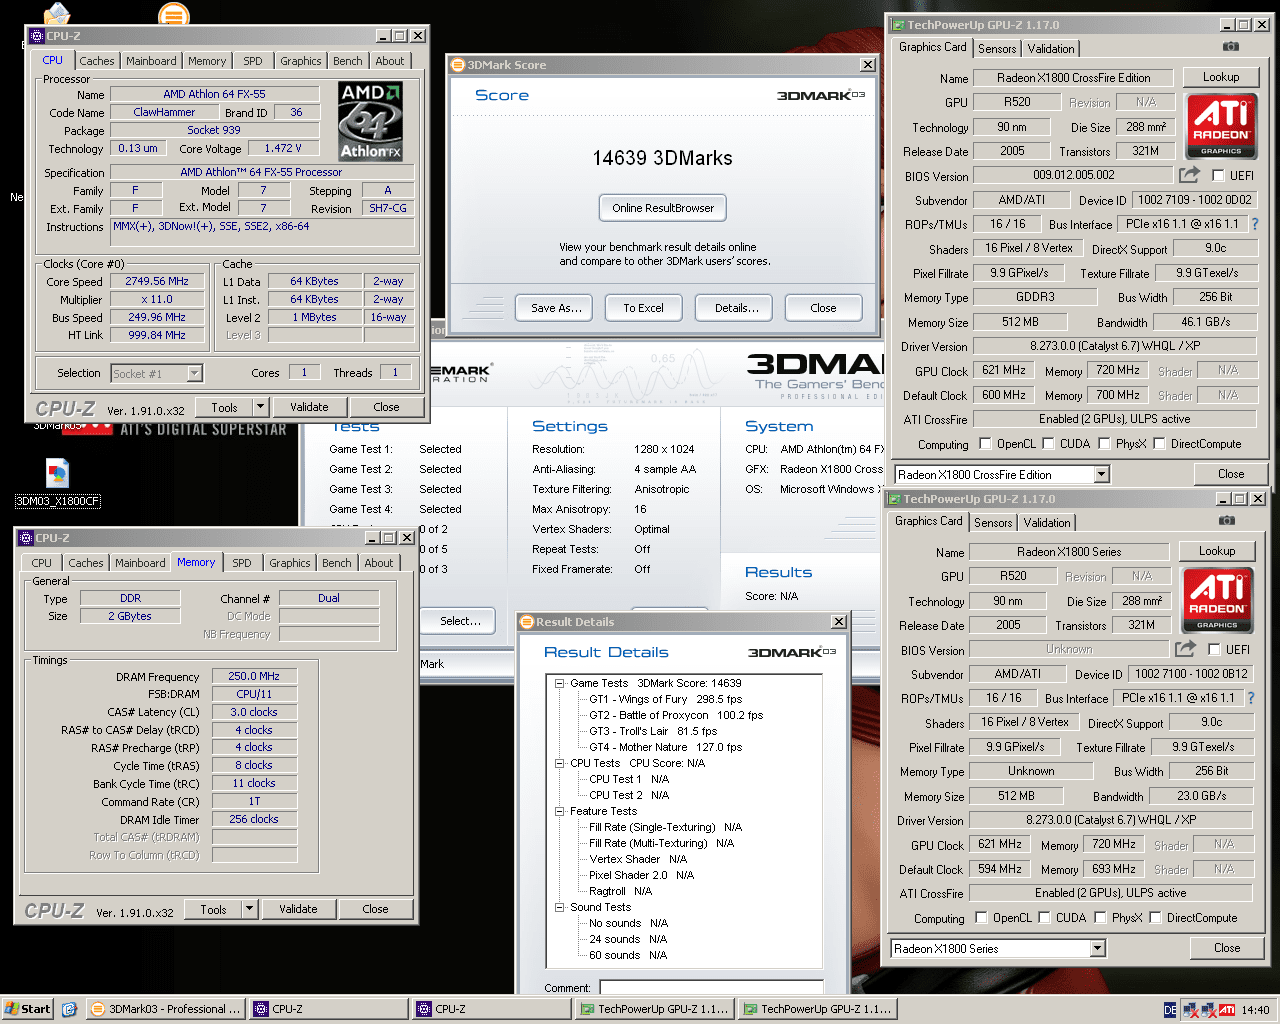Click the ATI tray icon in system tray
1280x1024 pixels.
pyautogui.click(x=1227, y=1010)
